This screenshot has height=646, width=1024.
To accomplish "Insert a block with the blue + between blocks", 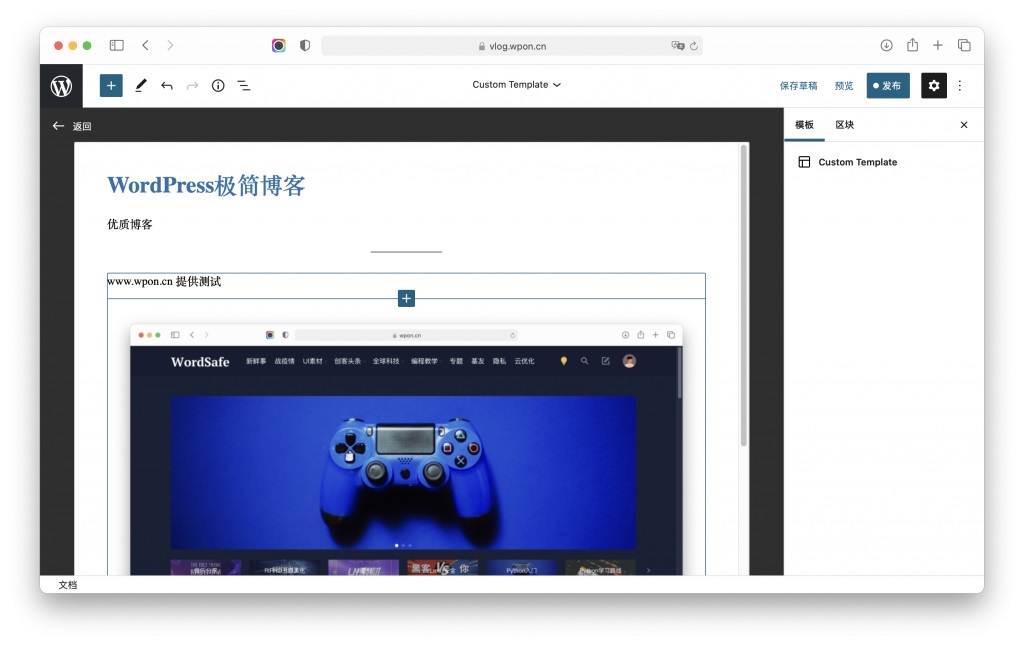I will click(406, 298).
